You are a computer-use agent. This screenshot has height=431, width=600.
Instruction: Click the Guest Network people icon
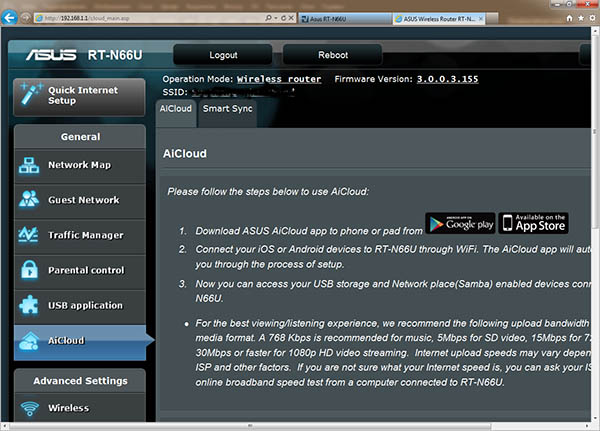point(29,199)
